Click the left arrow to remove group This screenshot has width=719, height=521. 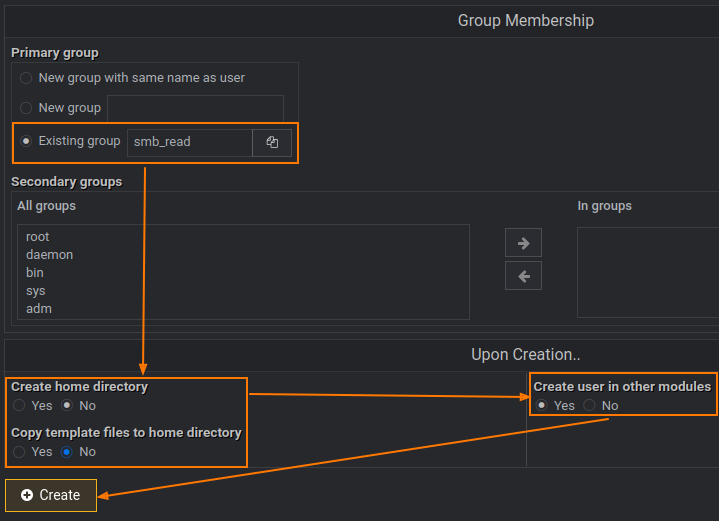coord(523,275)
